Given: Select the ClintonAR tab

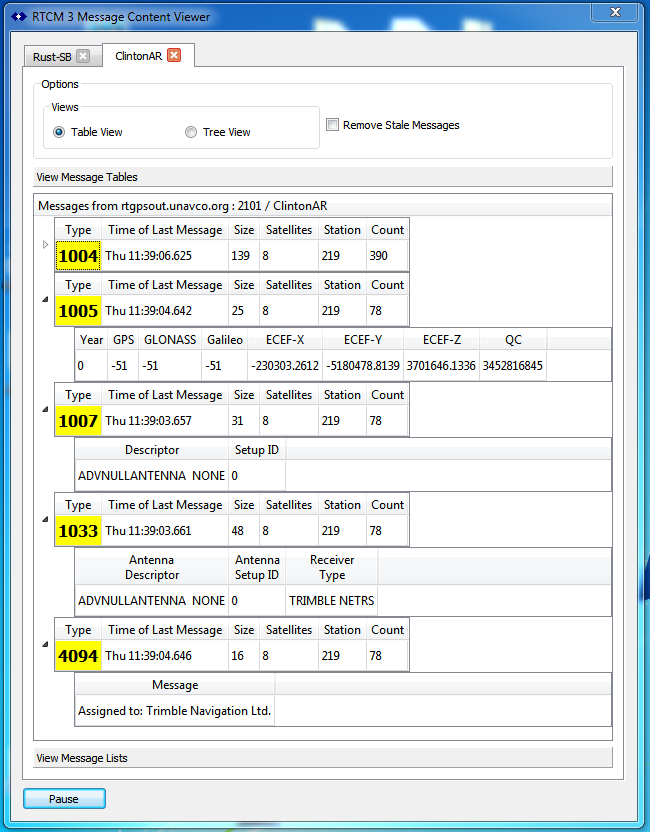Looking at the screenshot, I should coord(138,56).
